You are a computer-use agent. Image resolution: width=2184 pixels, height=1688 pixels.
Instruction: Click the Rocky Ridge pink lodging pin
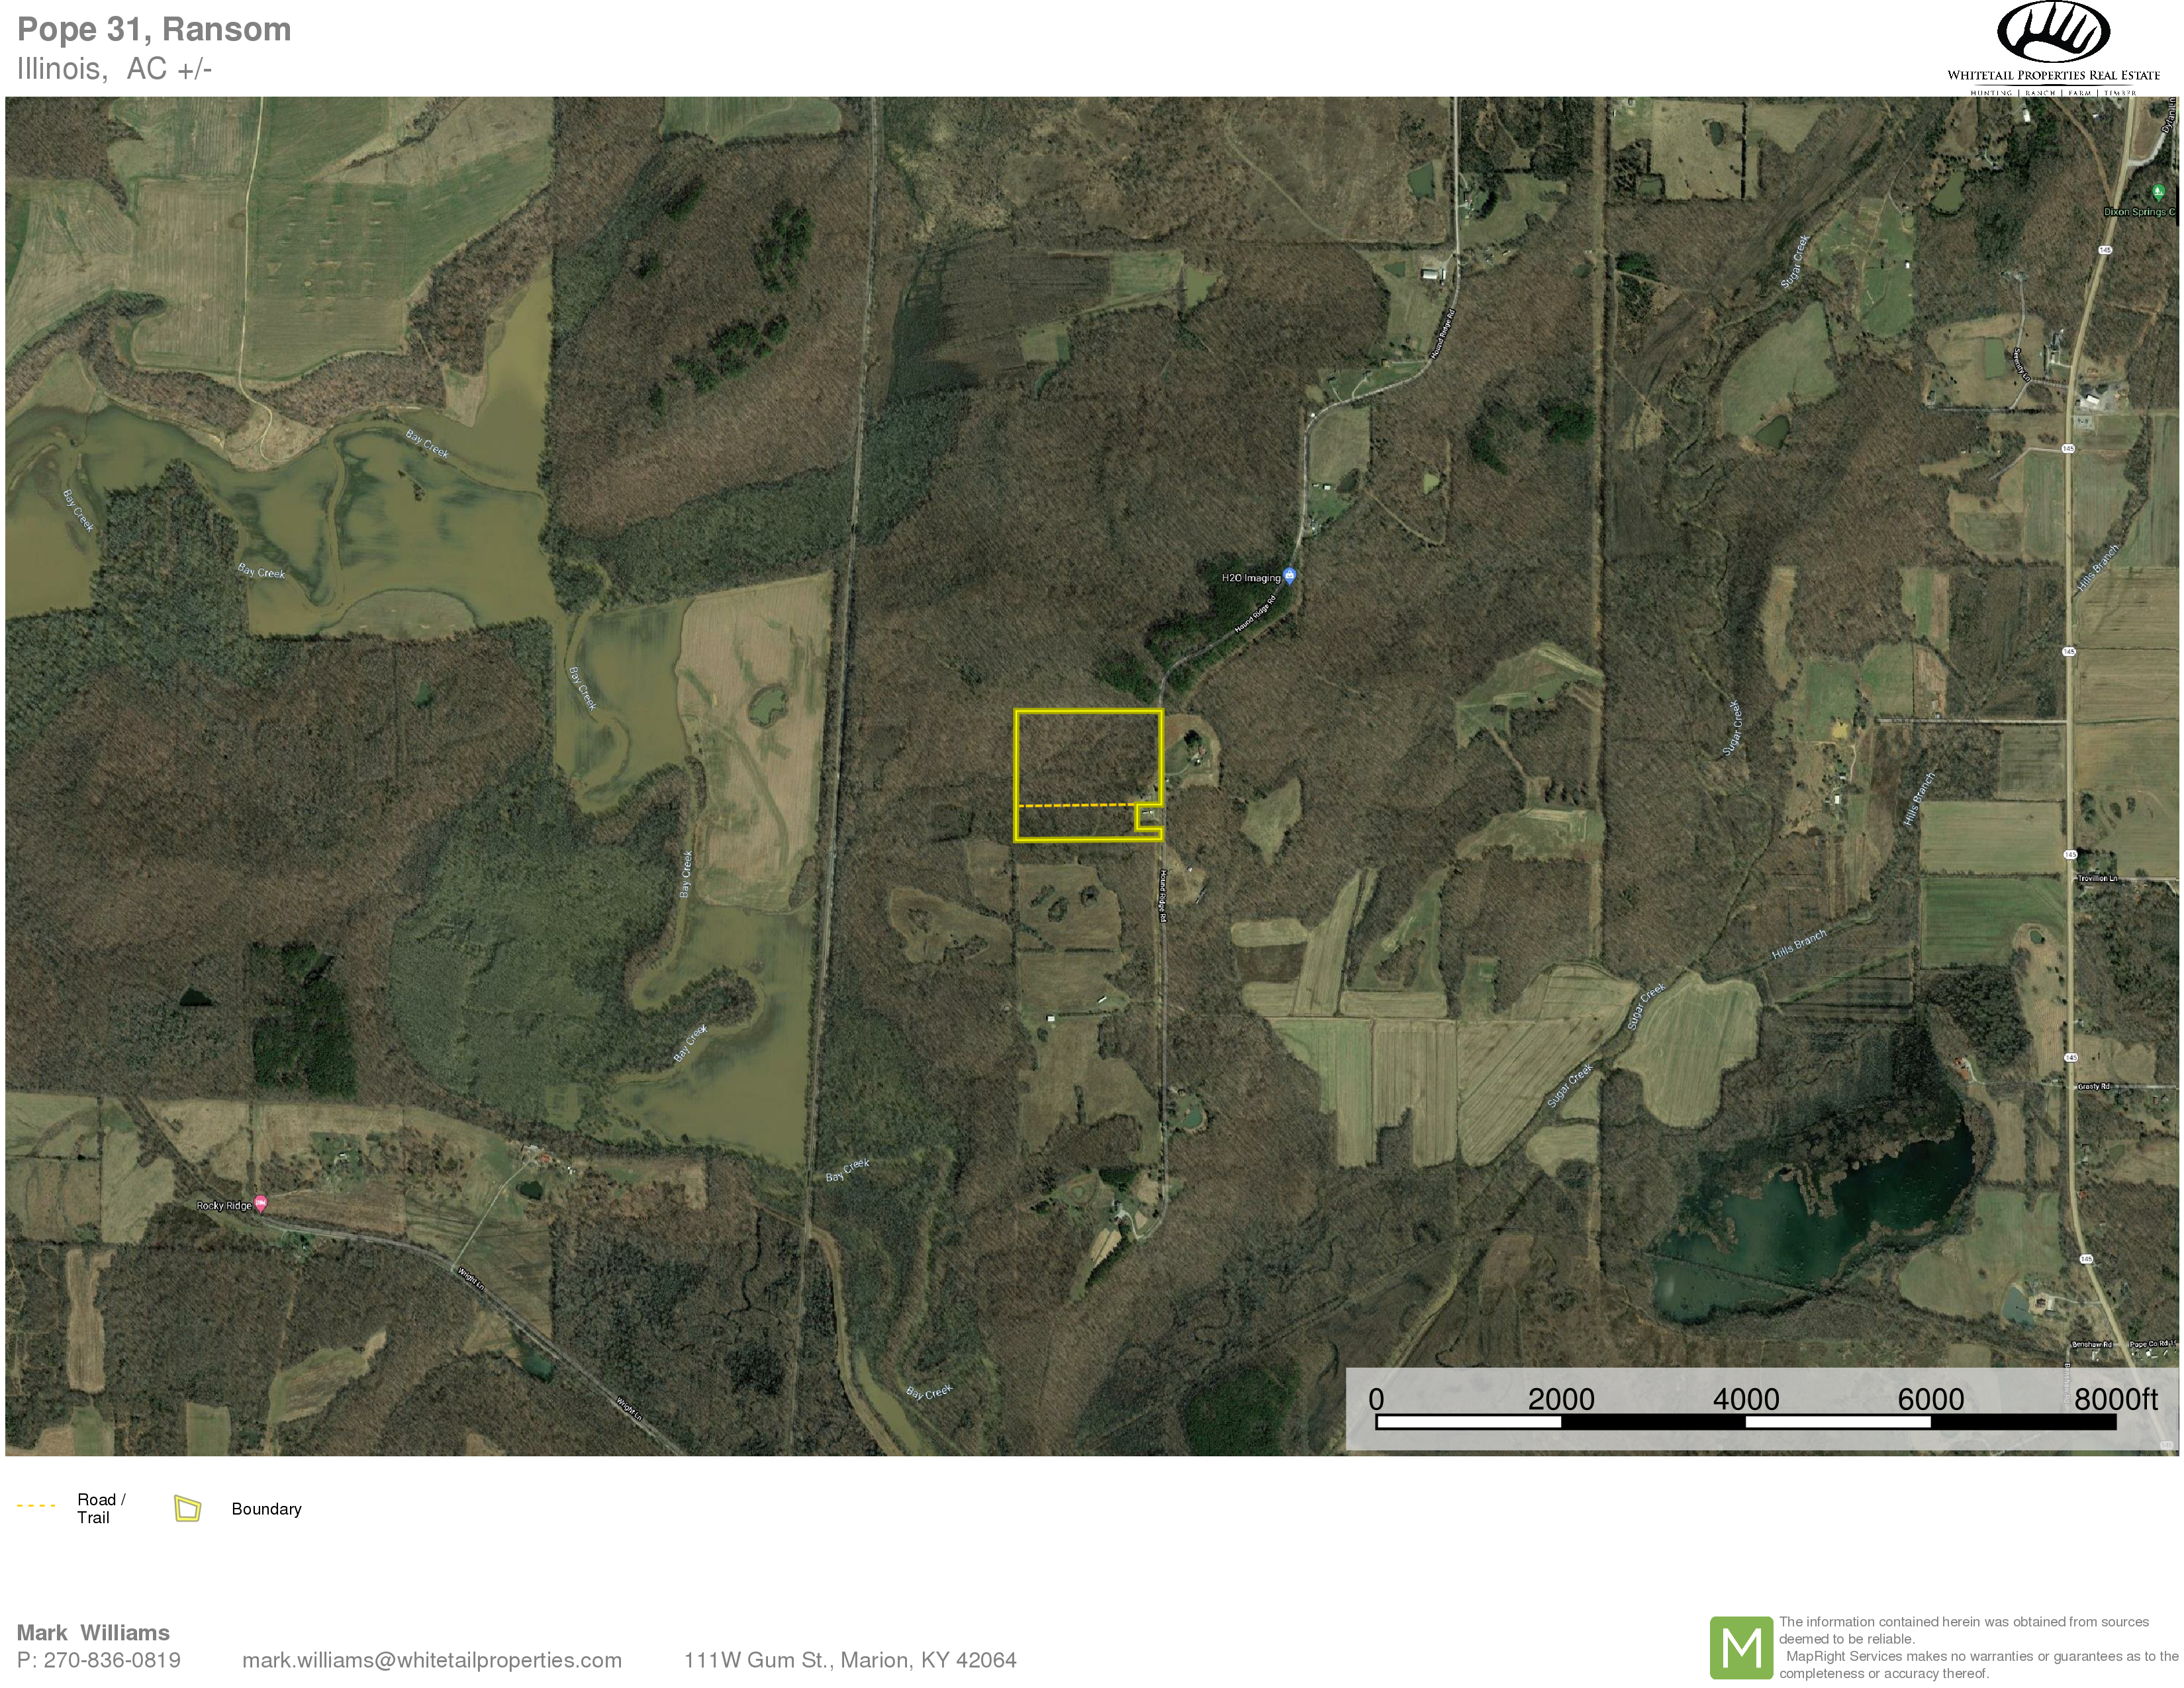260,1203
